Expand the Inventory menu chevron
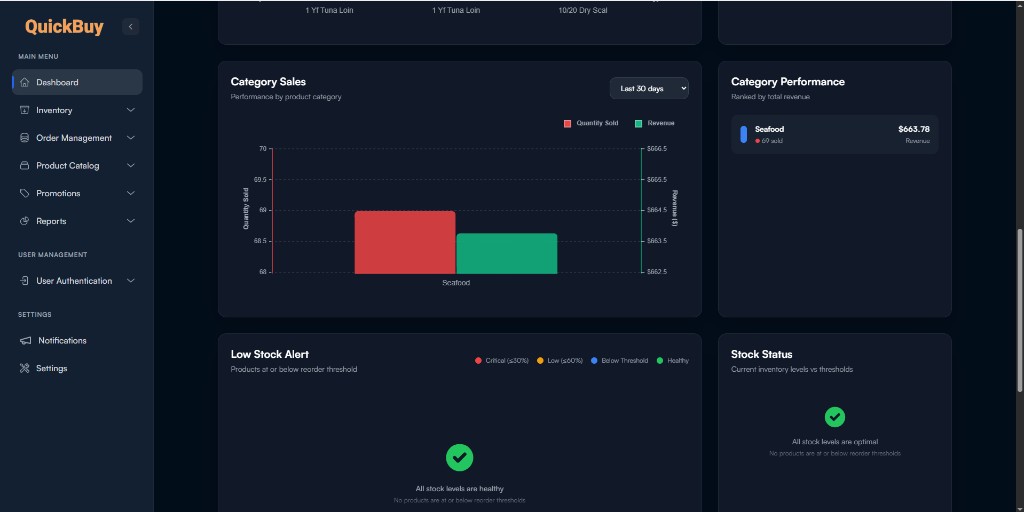Screen dimensions: 1024x512 [131, 110]
